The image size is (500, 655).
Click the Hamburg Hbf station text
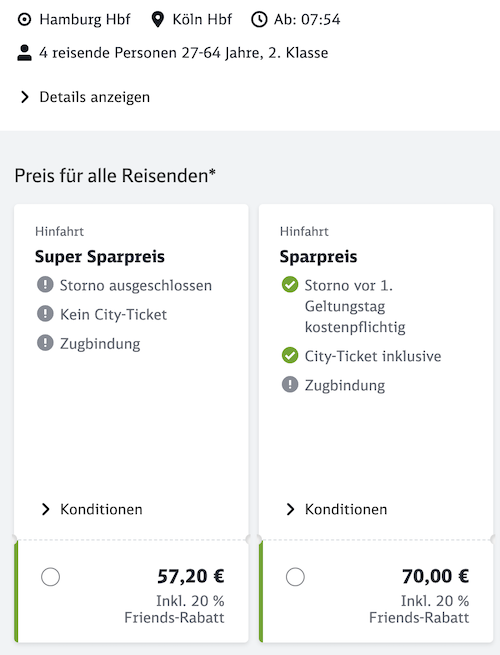[x=85, y=20]
